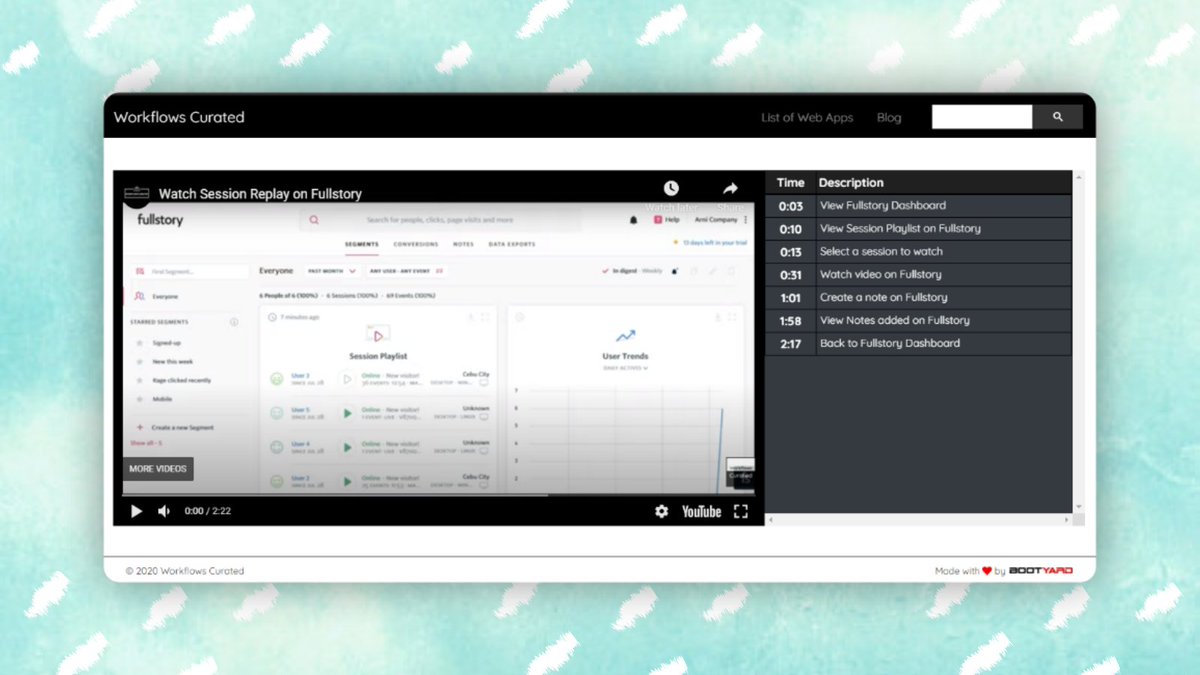Focus the site search input field
Viewport: 1200px width, 675px height.
point(982,117)
